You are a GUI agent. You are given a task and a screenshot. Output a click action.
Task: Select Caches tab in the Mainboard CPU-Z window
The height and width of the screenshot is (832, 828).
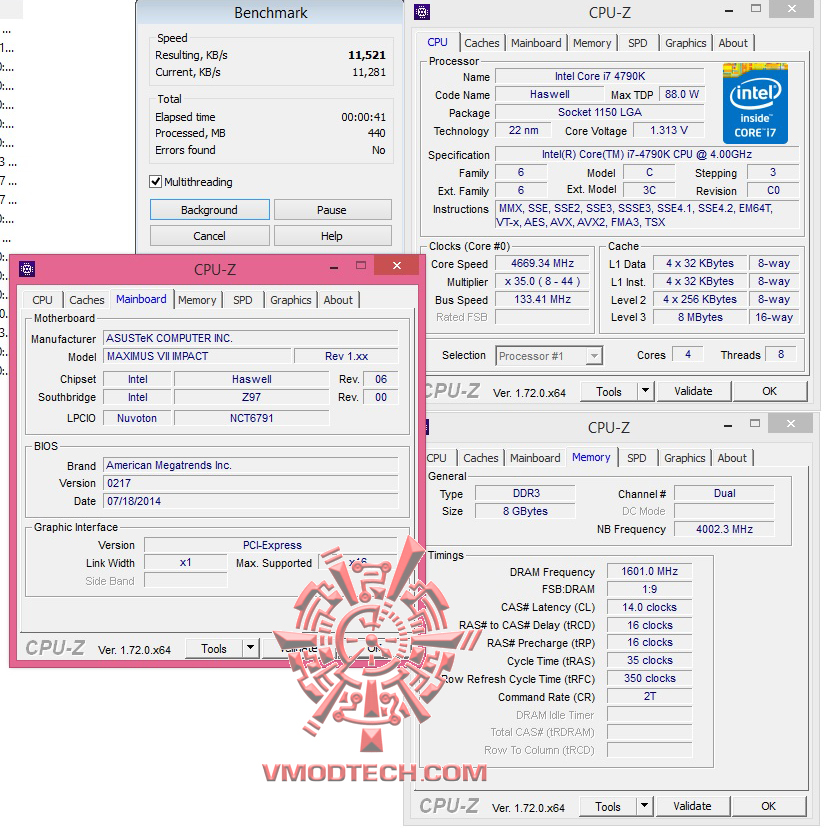point(87,300)
